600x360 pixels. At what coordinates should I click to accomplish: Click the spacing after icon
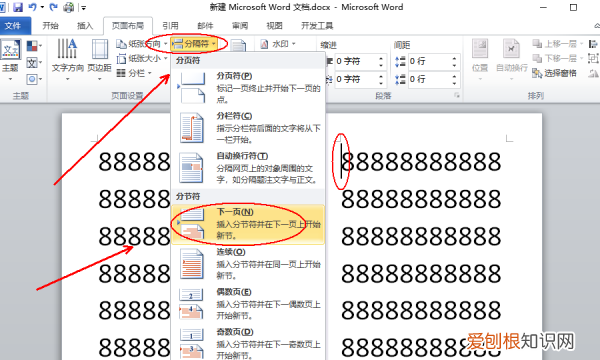coord(400,79)
